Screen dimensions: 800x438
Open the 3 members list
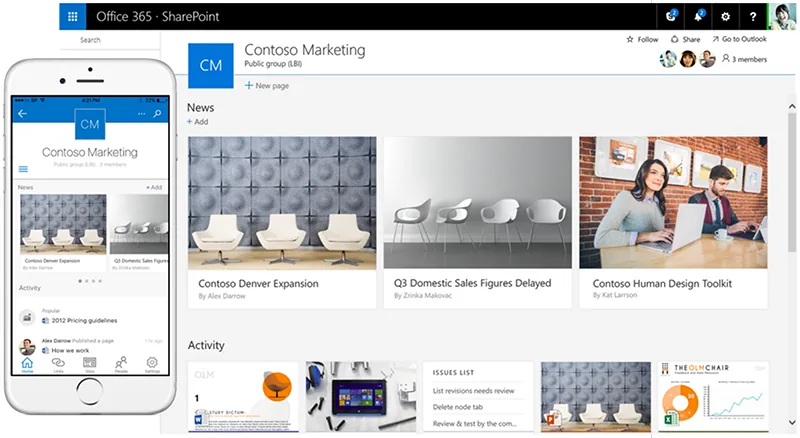click(x=744, y=59)
